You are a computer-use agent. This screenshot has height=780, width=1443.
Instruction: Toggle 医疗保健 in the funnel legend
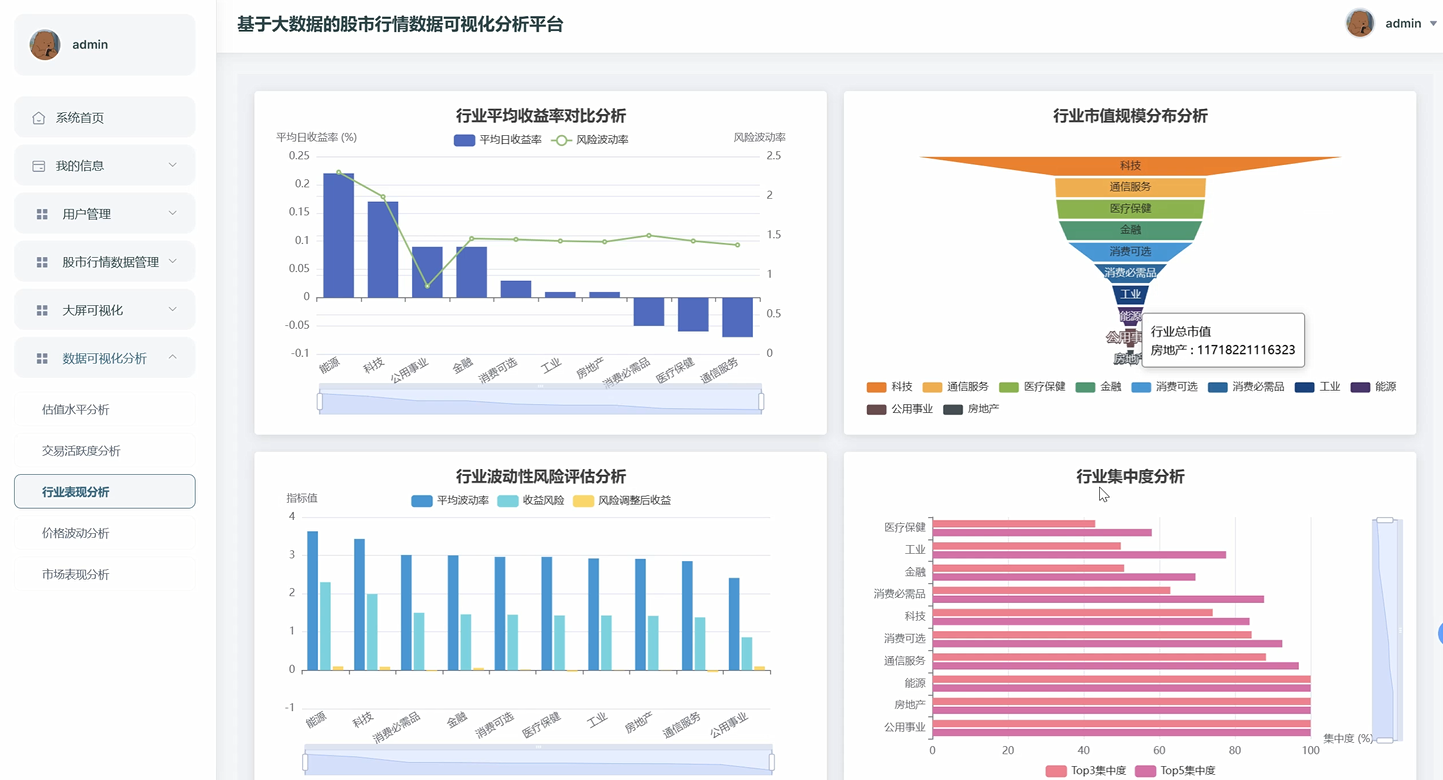[1033, 387]
